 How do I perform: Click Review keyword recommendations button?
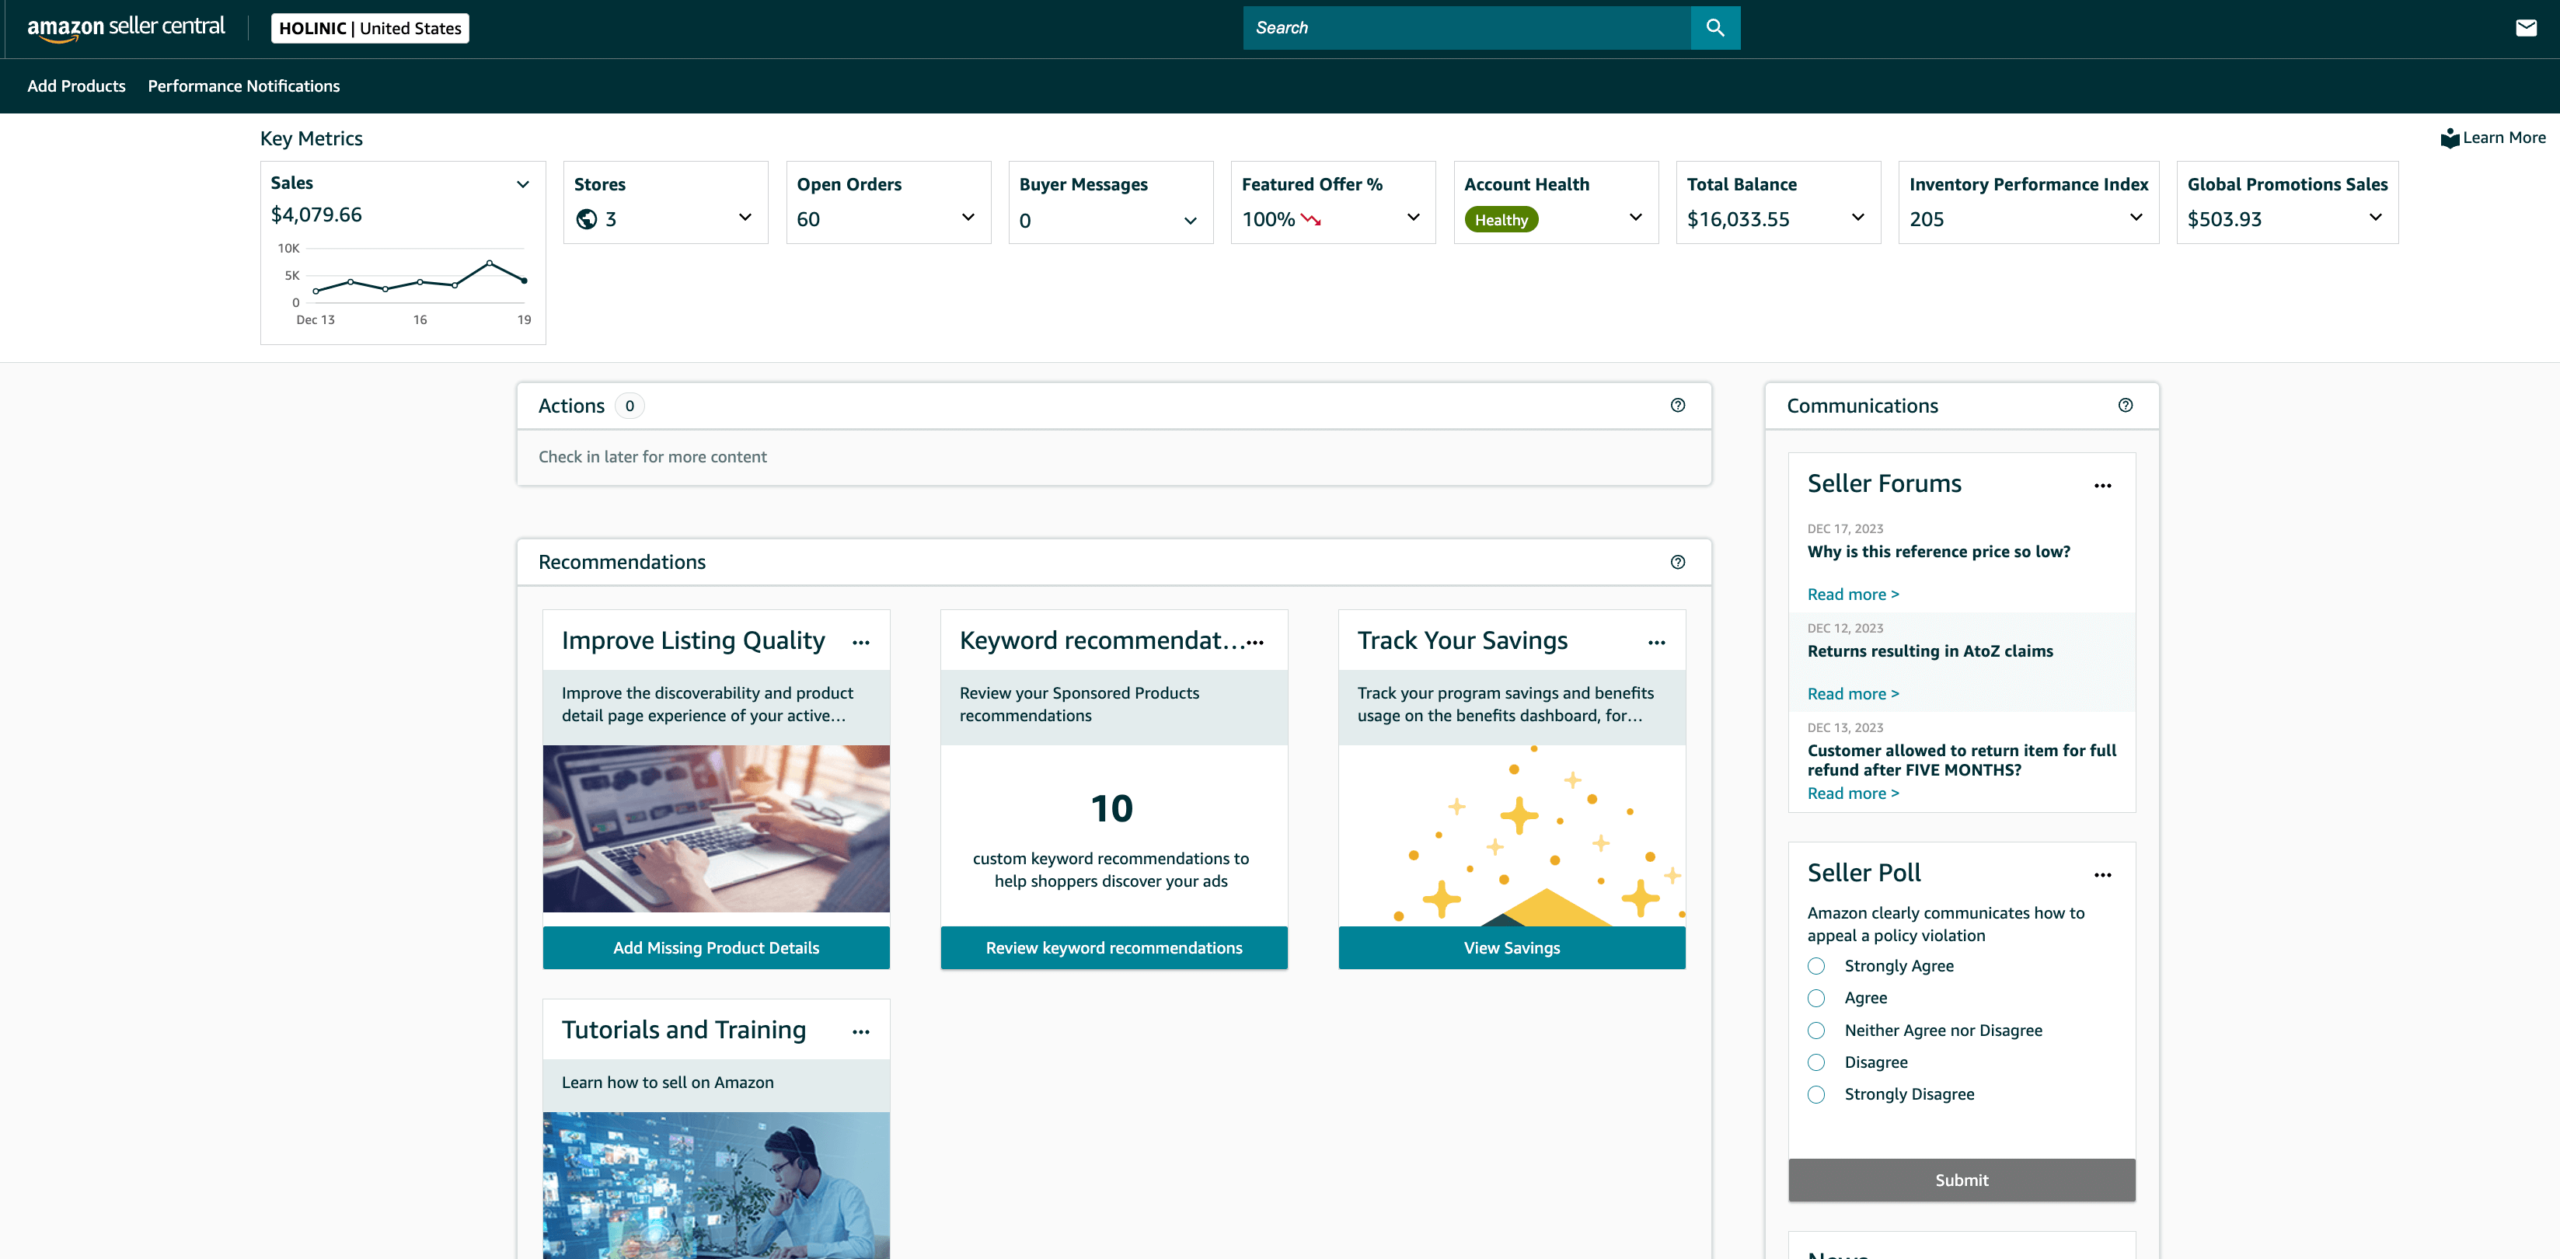coord(1113,947)
